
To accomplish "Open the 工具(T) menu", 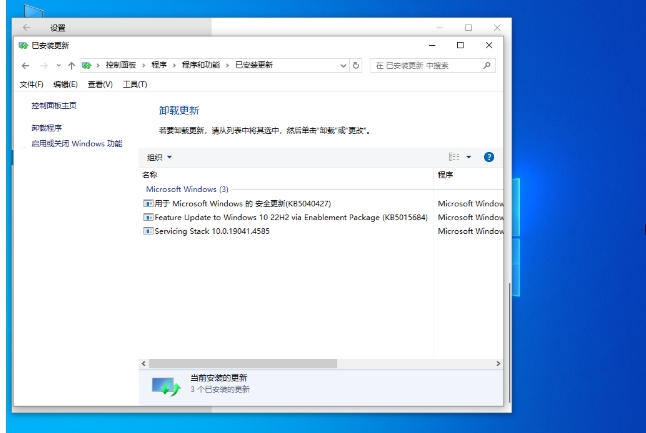I will (134, 84).
